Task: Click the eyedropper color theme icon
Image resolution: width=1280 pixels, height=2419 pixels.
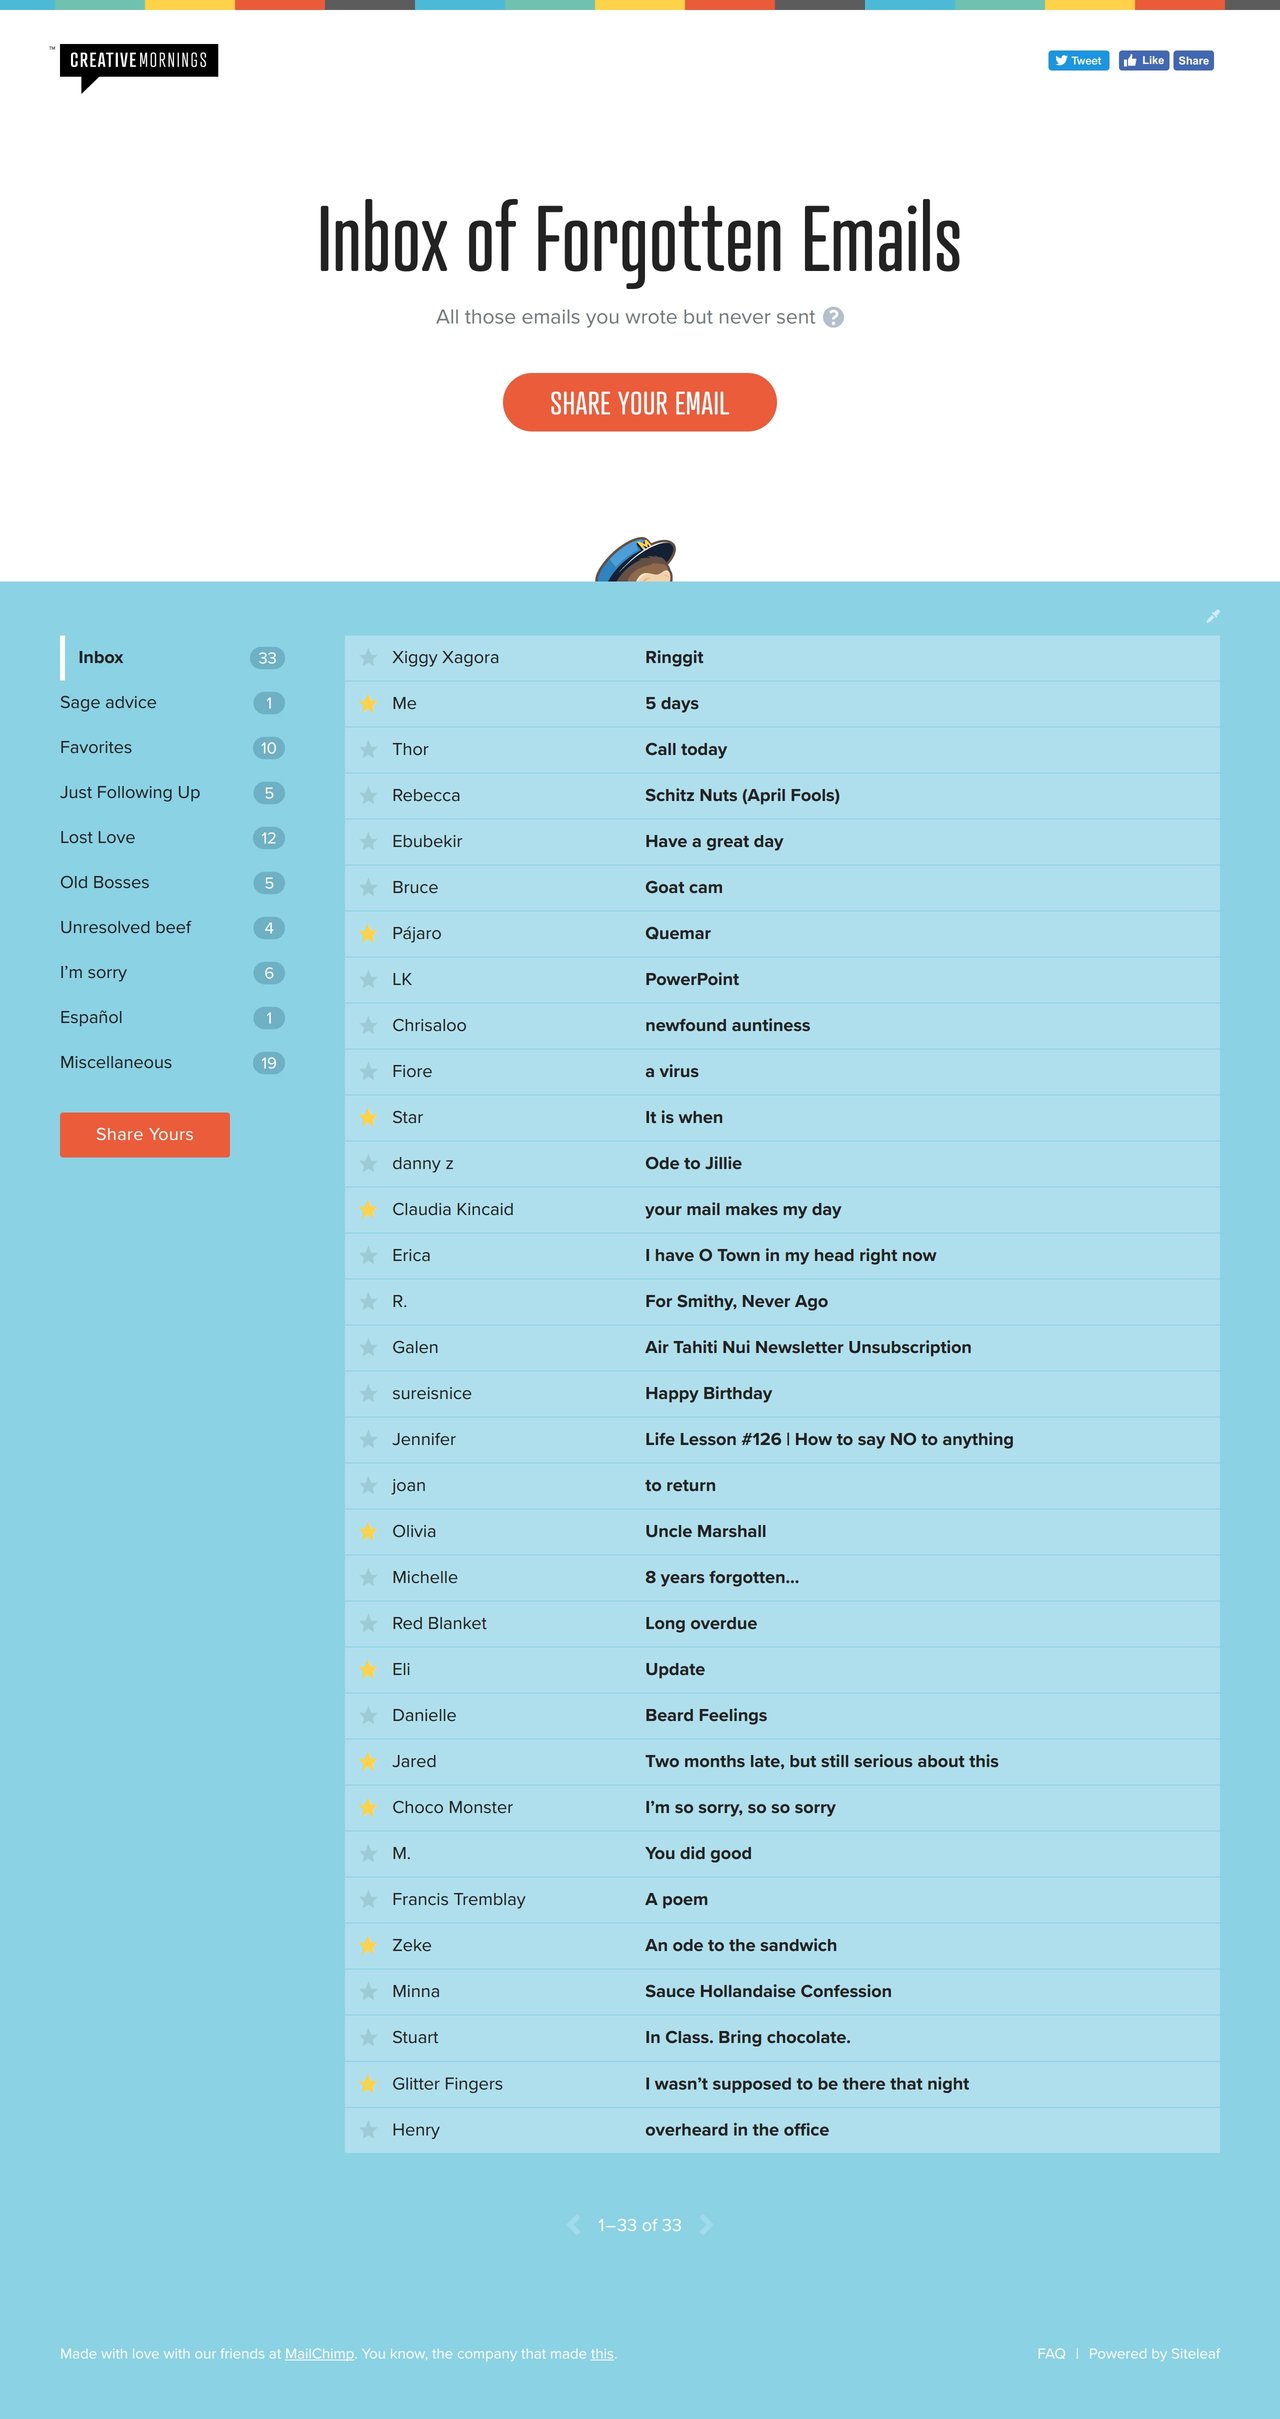Action: [x=1213, y=616]
